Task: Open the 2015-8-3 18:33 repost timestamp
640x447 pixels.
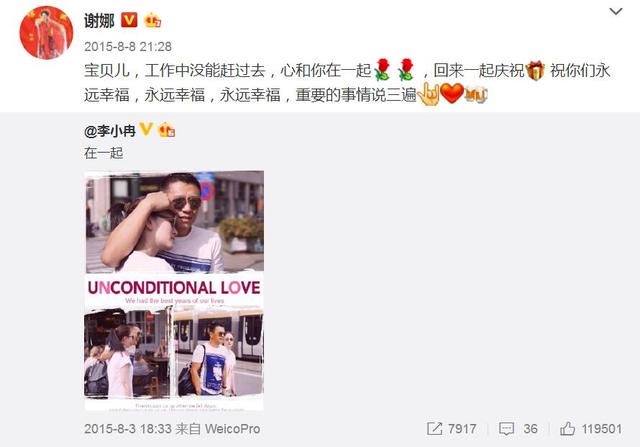Action: pos(128,429)
